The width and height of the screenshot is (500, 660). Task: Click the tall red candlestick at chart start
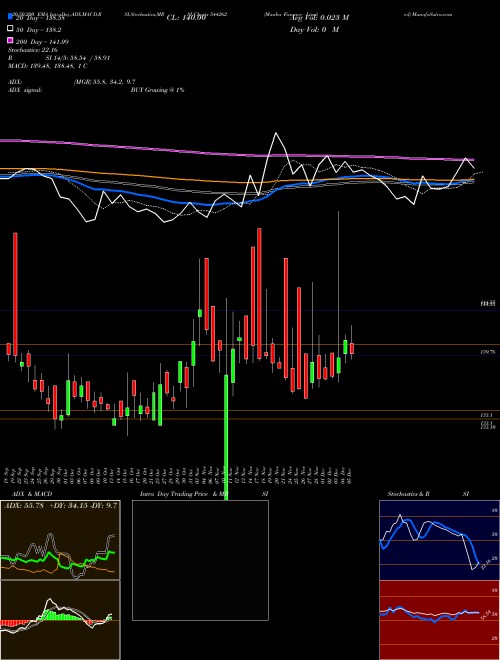click(15, 294)
